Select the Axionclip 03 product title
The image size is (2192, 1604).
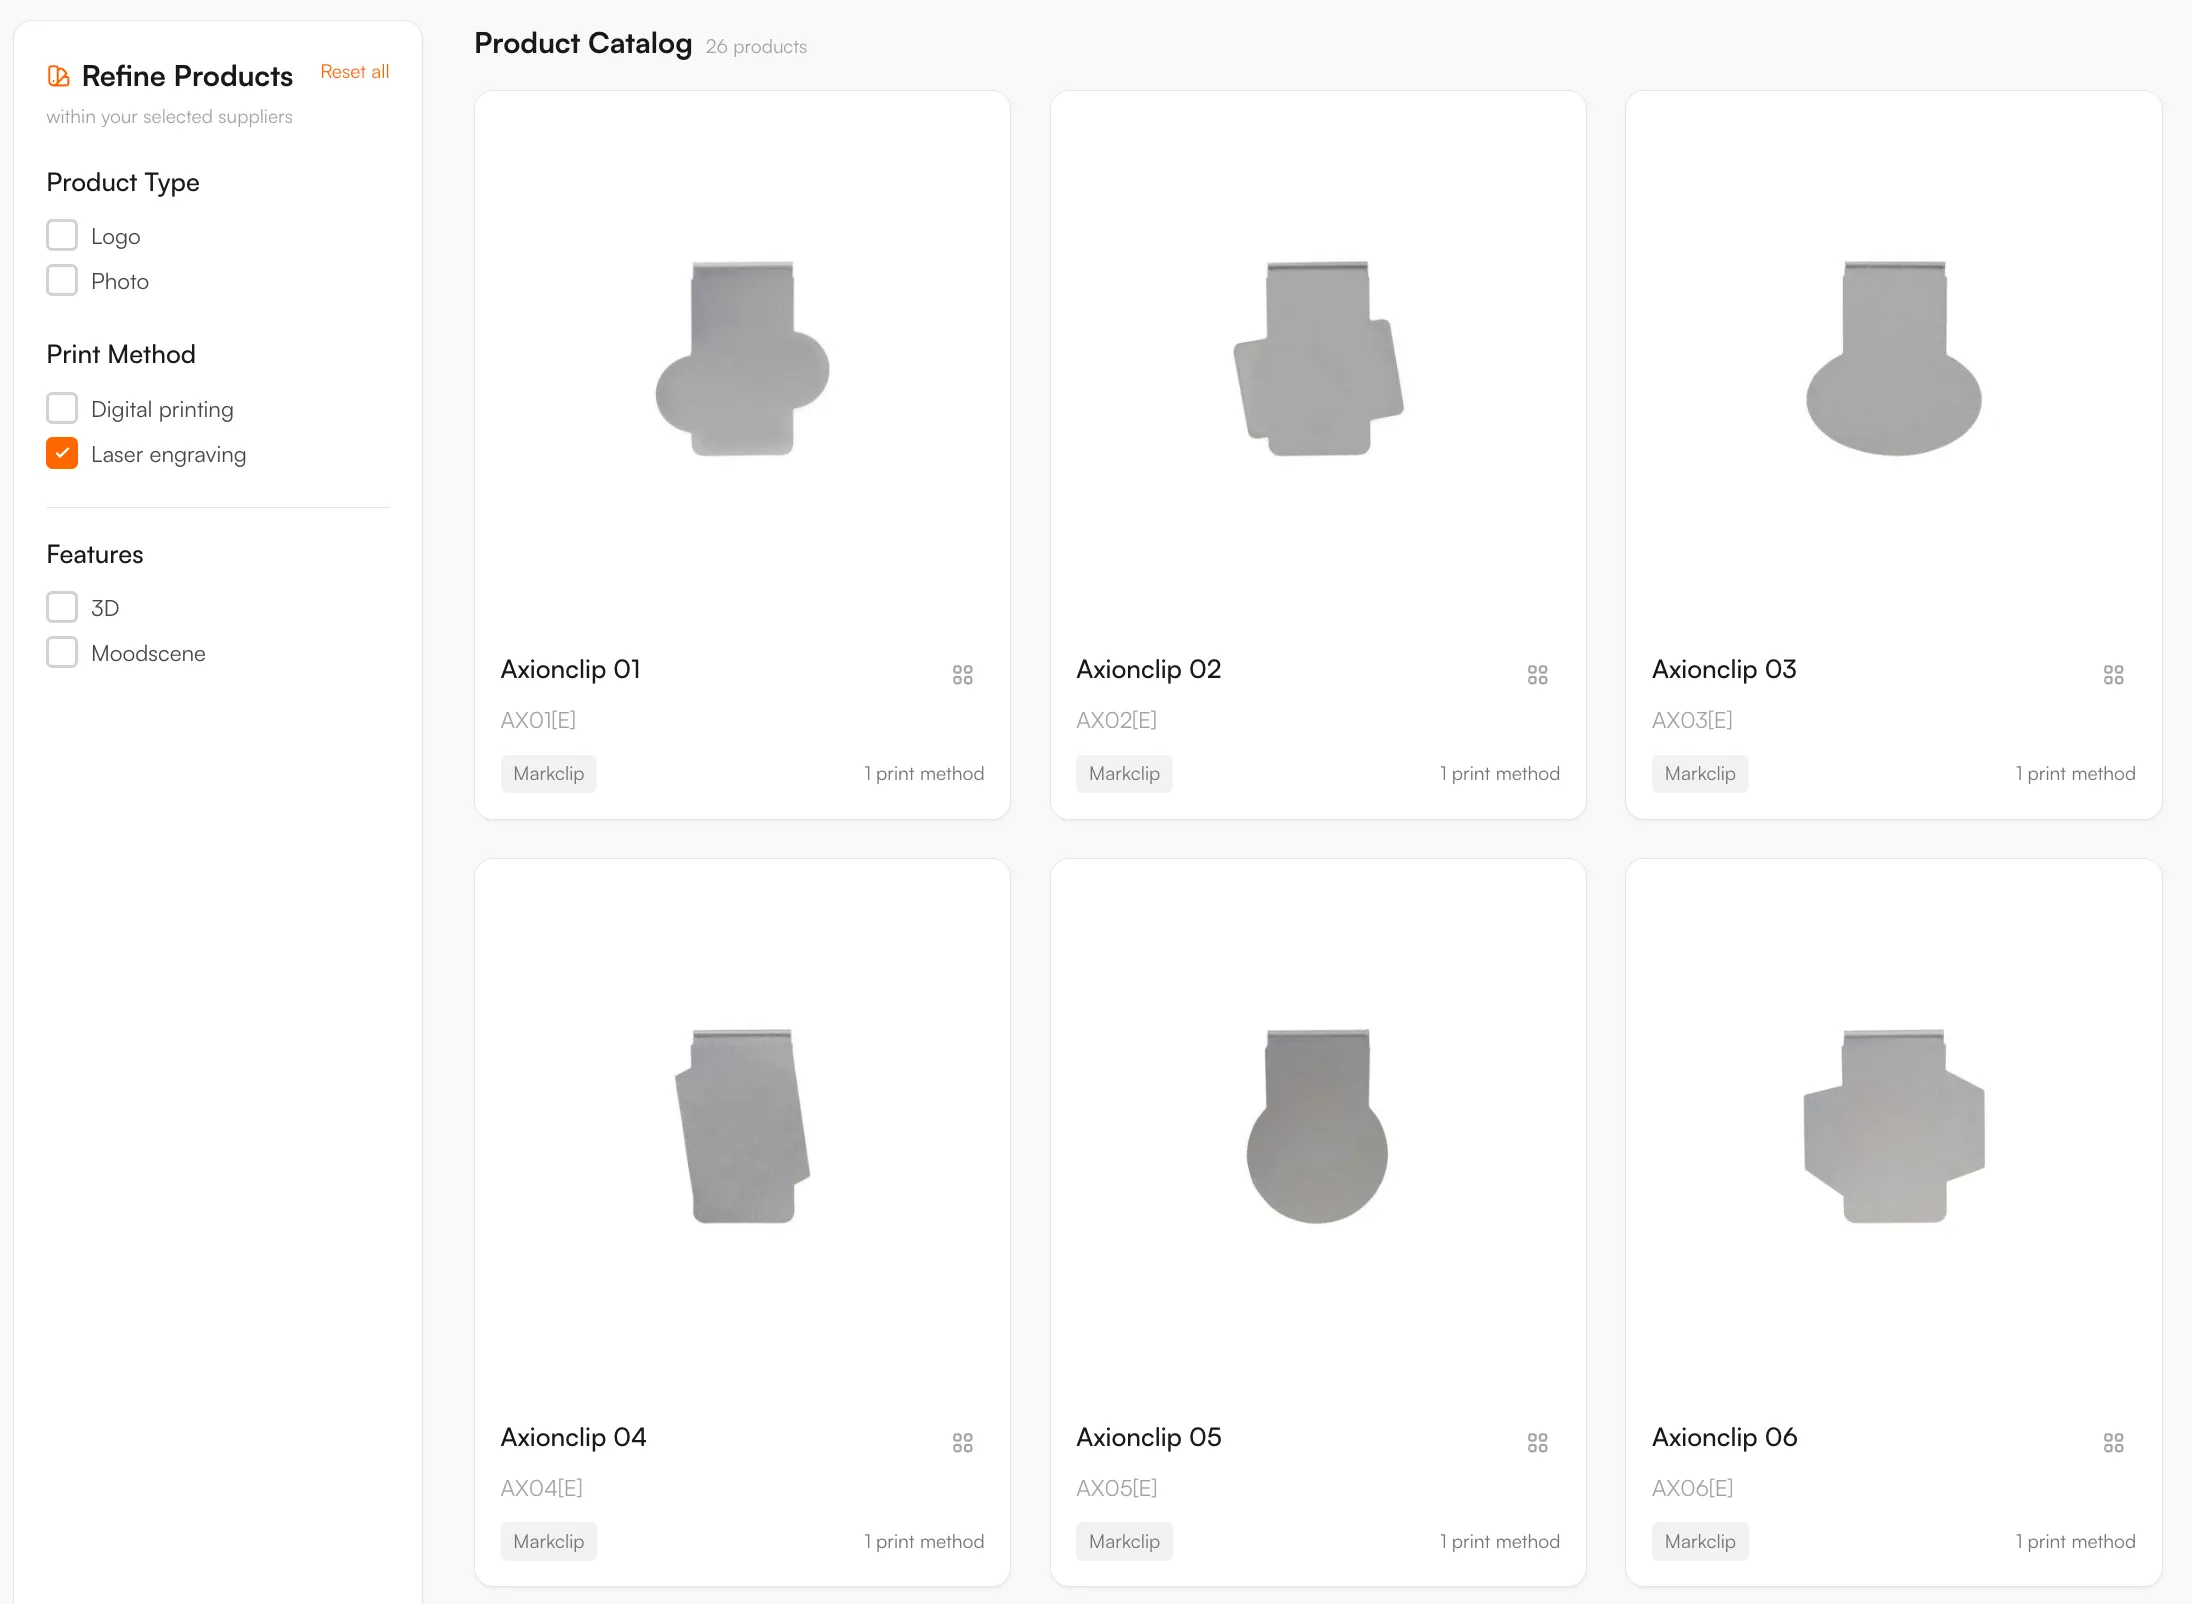click(x=1725, y=670)
